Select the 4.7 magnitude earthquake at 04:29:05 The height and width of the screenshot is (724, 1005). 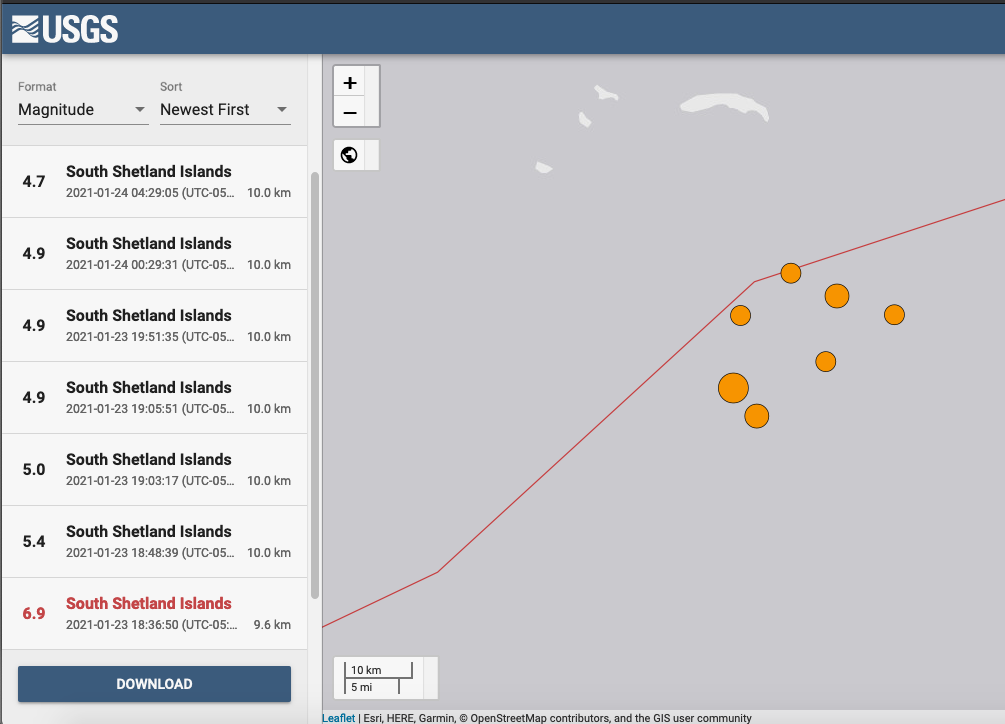click(x=154, y=181)
